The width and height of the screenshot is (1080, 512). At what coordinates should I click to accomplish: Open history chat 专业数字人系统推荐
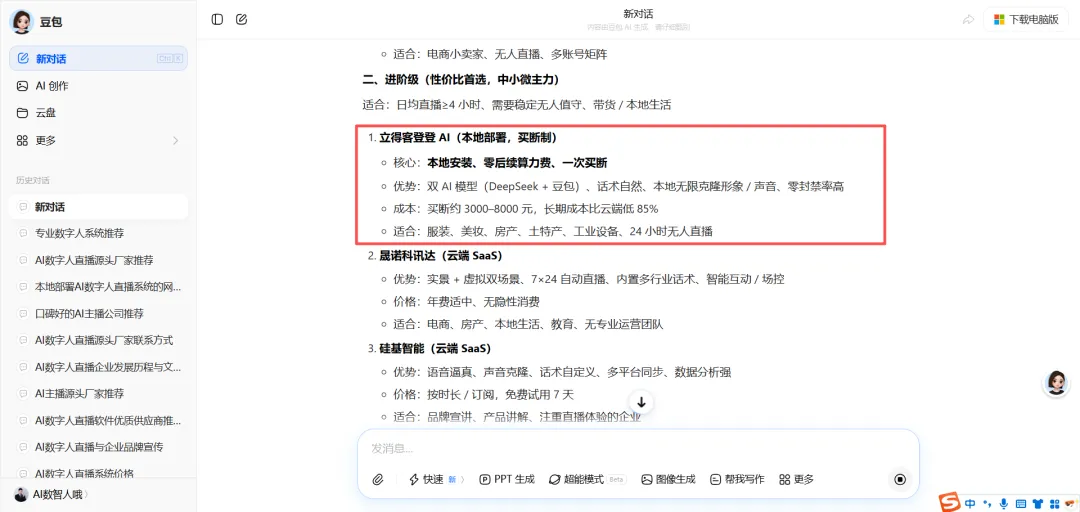click(98, 233)
